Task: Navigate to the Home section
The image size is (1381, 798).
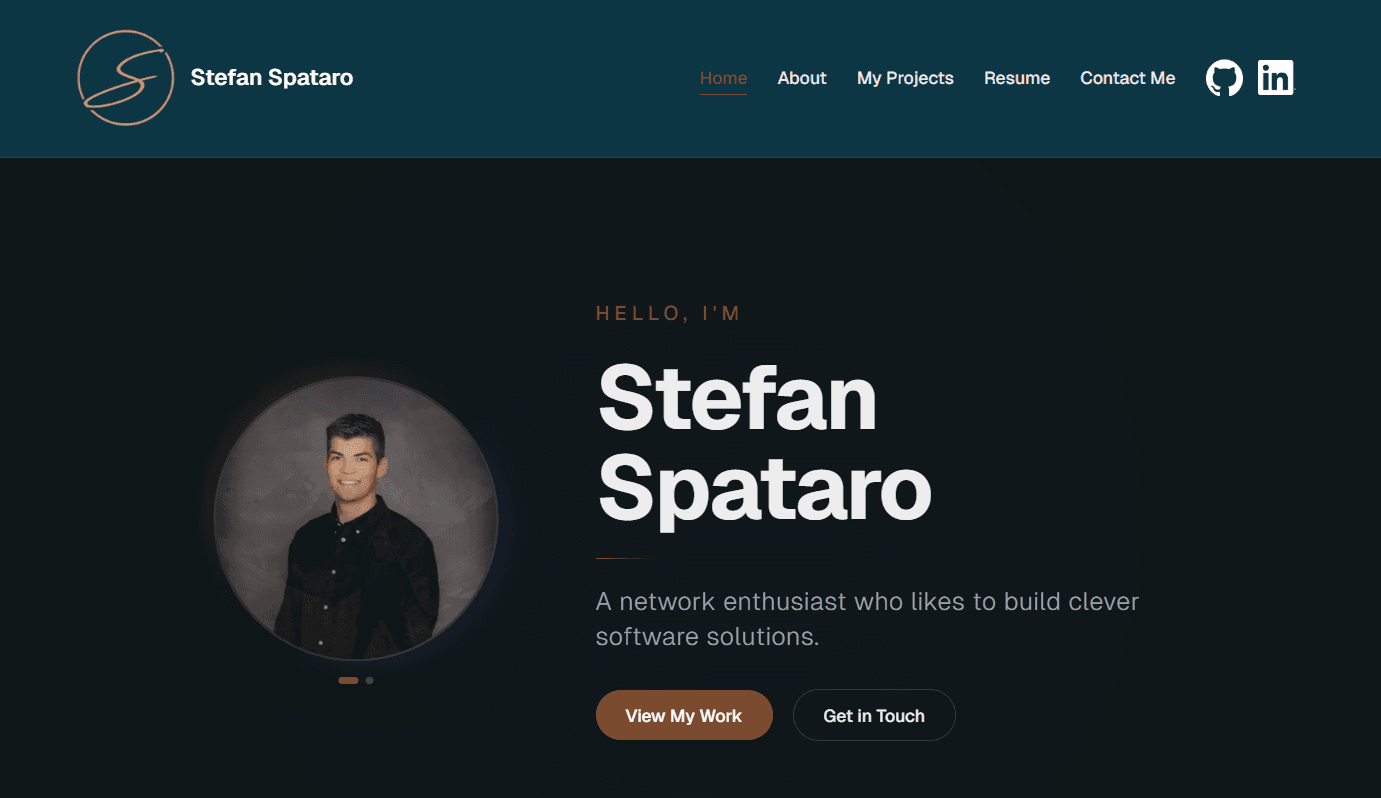Action: [x=723, y=78]
